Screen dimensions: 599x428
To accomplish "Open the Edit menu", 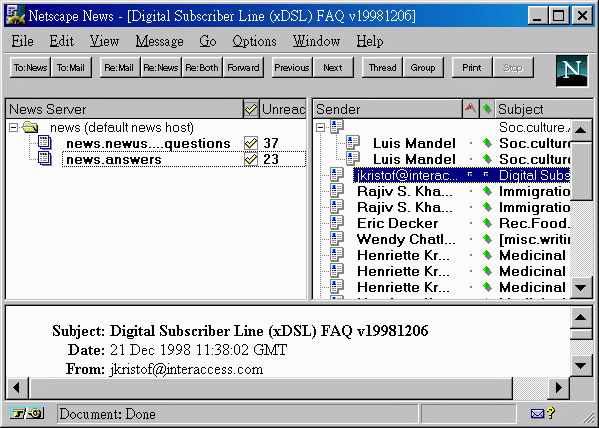I will (x=62, y=41).
